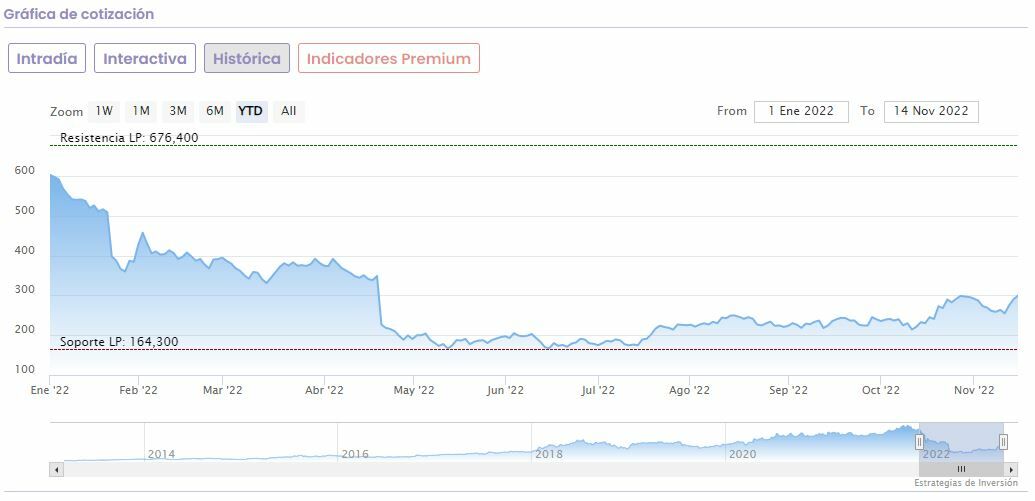This screenshot has height=501, width=1035.
Task: Click the navigator scrollbar right arrow
Action: coord(1011,469)
